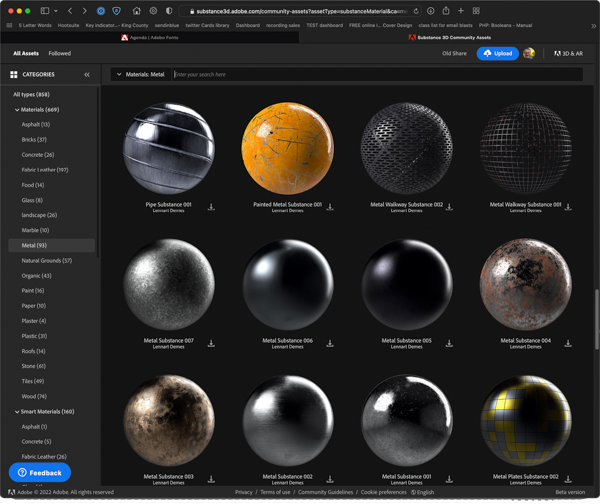The image size is (600, 504).
Task: Download Metal Substance 001
Action: point(449,479)
